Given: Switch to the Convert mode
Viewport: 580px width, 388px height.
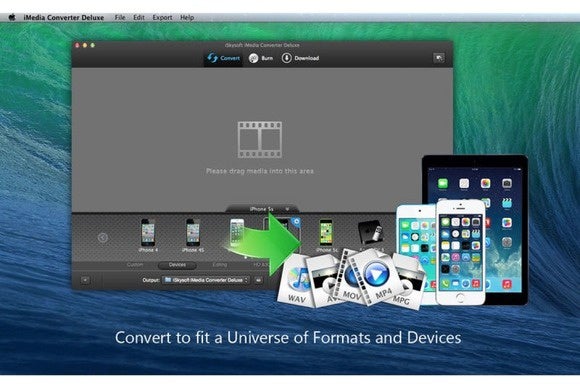Looking at the screenshot, I should pos(223,58).
